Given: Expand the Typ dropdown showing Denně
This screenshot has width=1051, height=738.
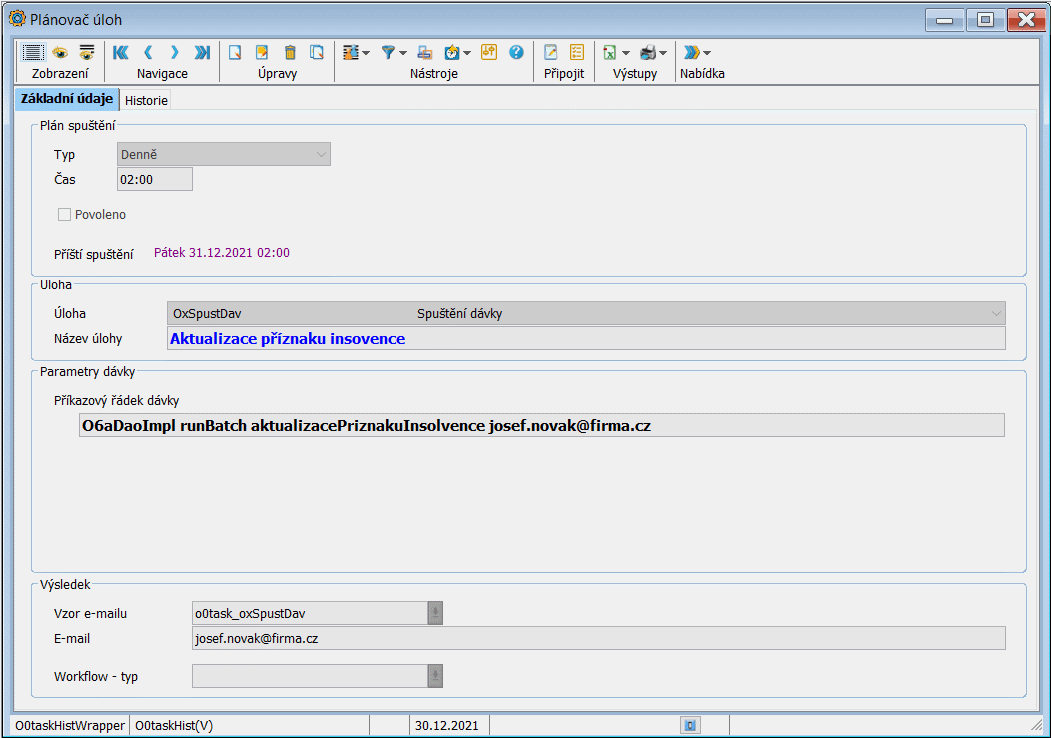Looking at the screenshot, I should pos(321,155).
